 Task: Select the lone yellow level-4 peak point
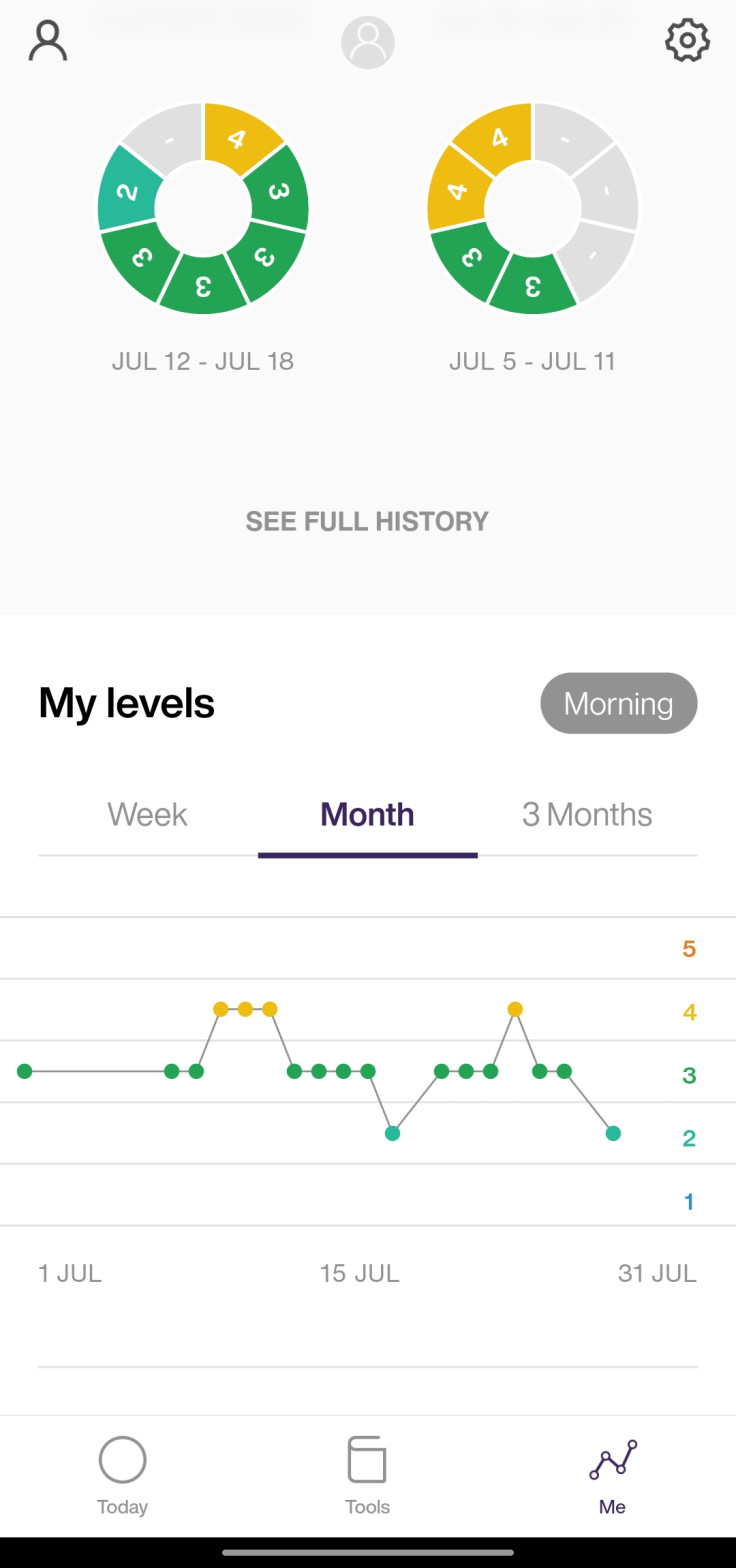(x=515, y=1009)
